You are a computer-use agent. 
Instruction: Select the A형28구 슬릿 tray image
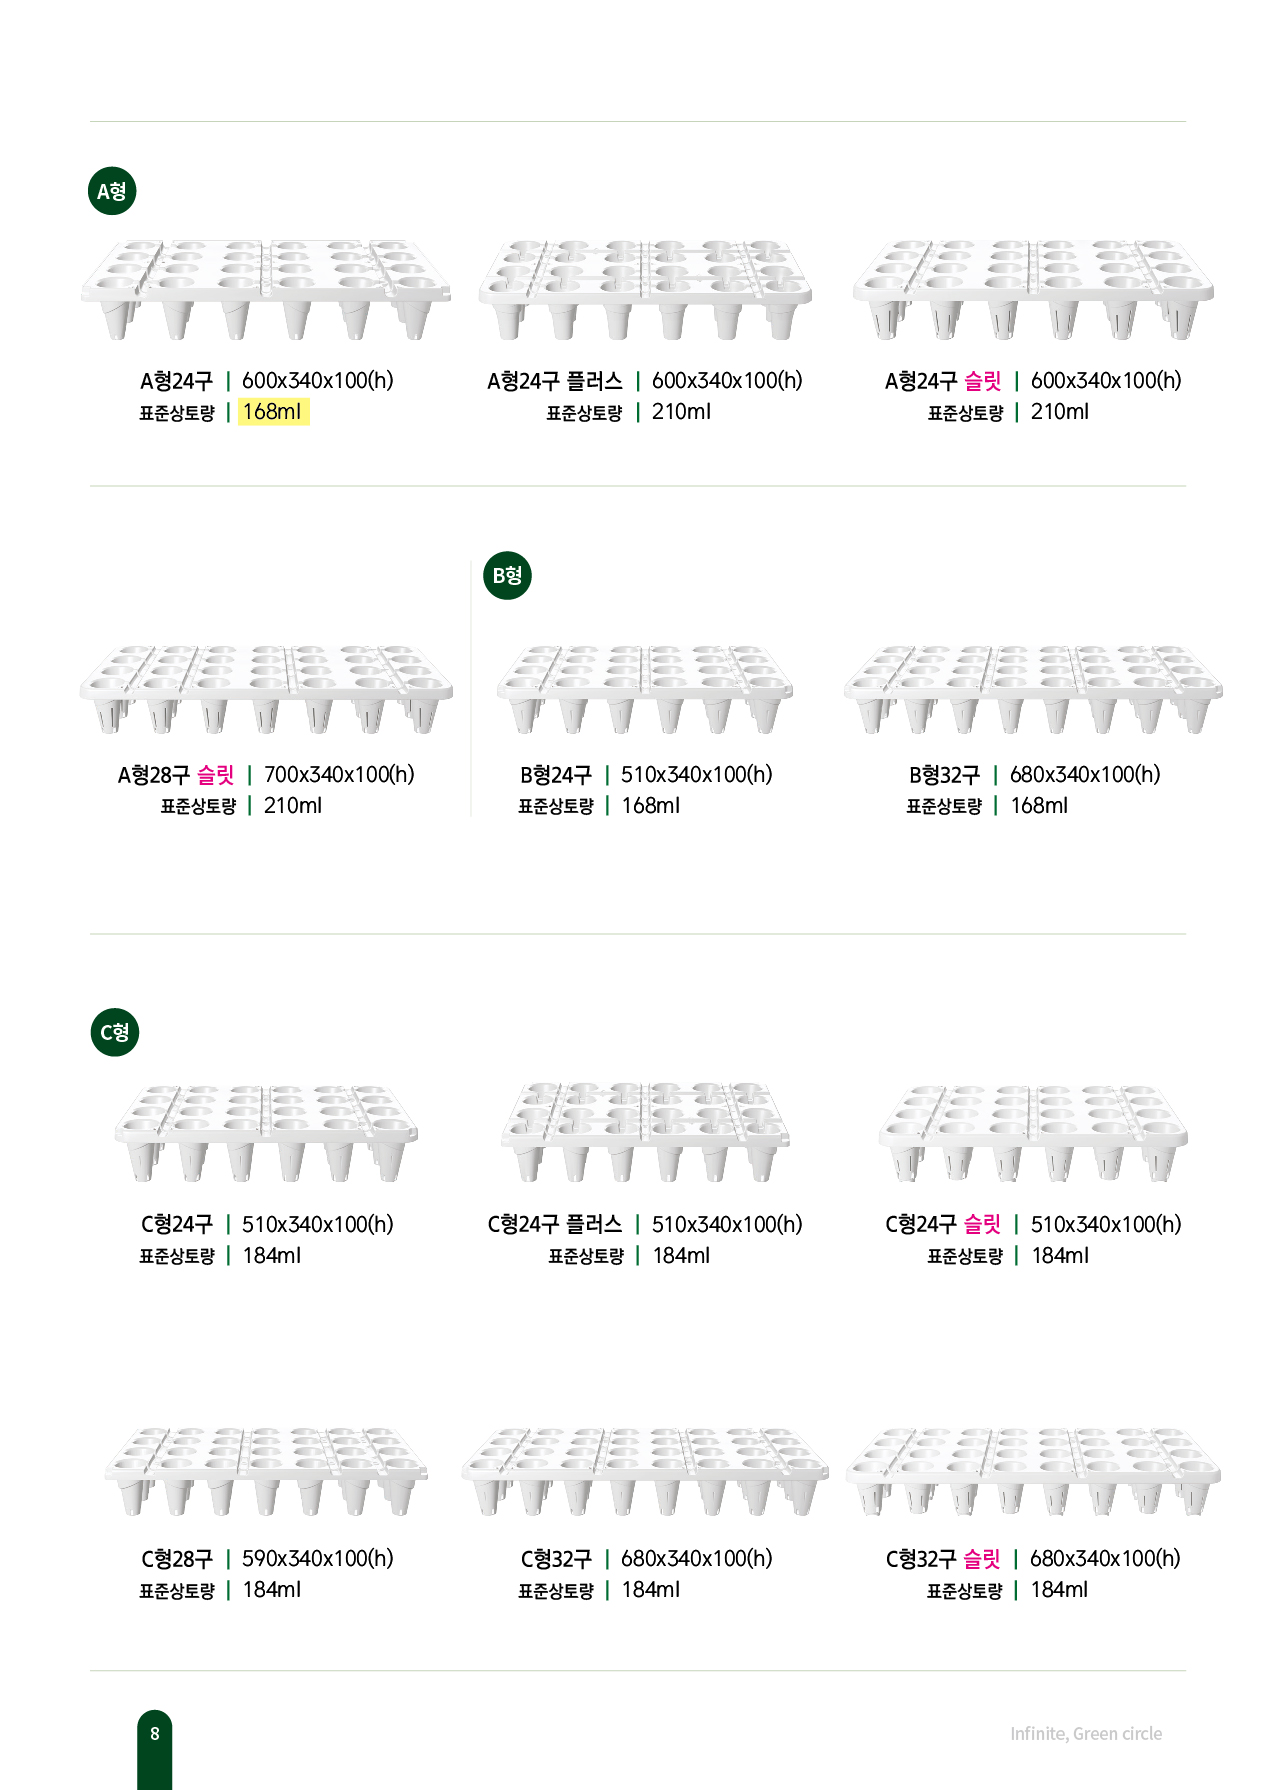[266, 688]
